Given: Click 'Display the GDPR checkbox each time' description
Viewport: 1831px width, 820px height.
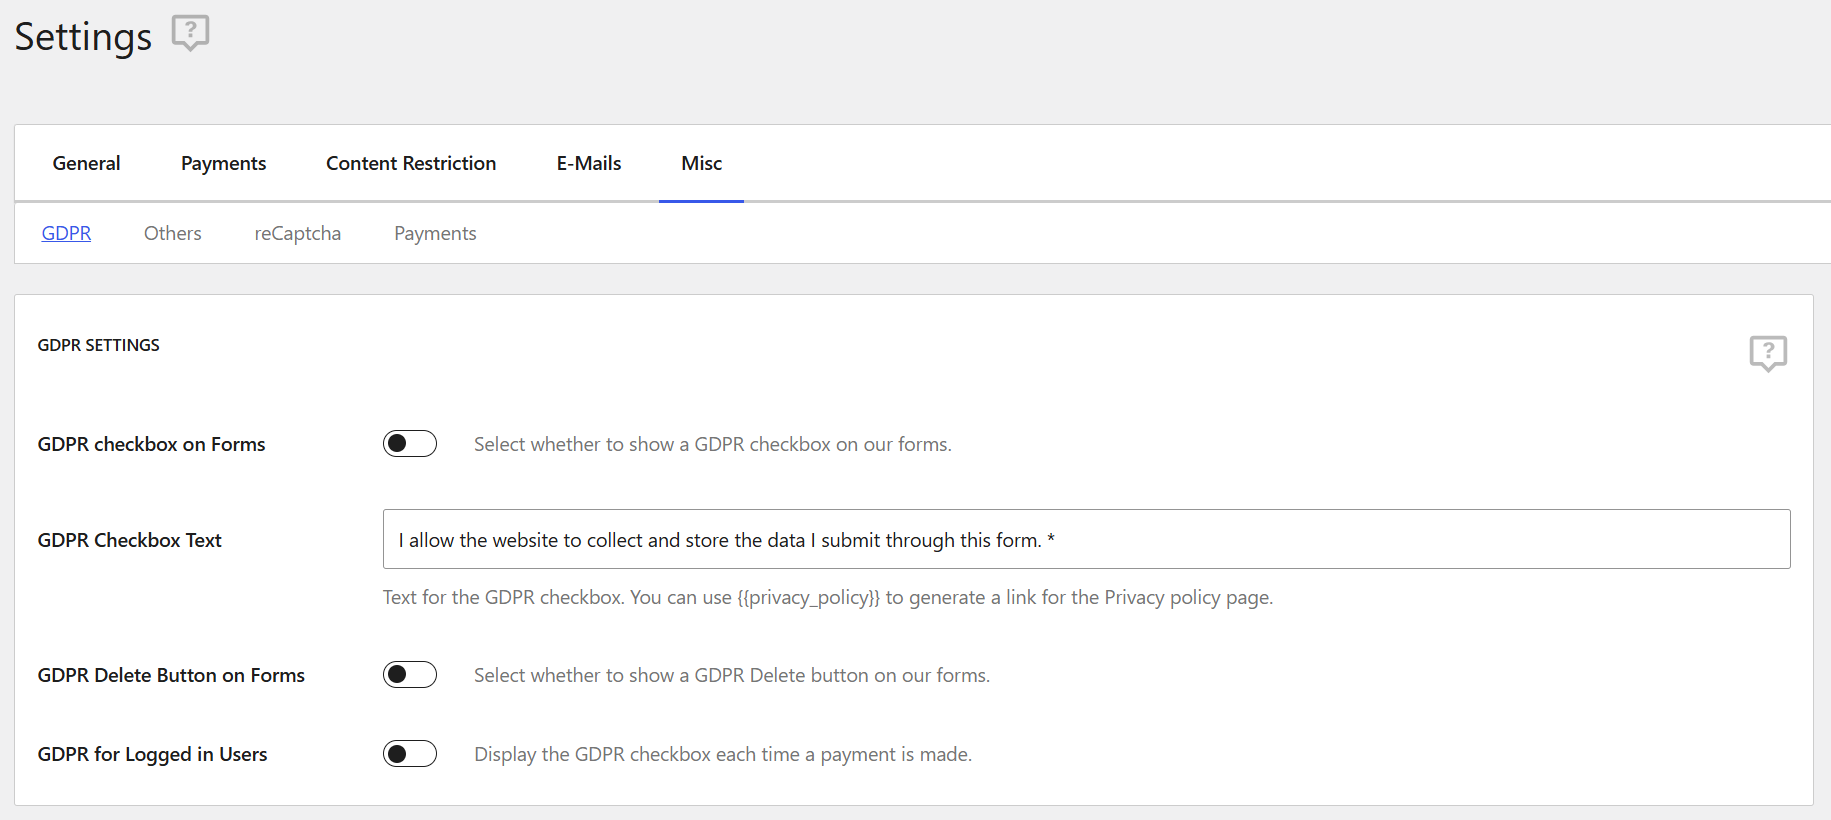Looking at the screenshot, I should pyautogui.click(x=723, y=754).
